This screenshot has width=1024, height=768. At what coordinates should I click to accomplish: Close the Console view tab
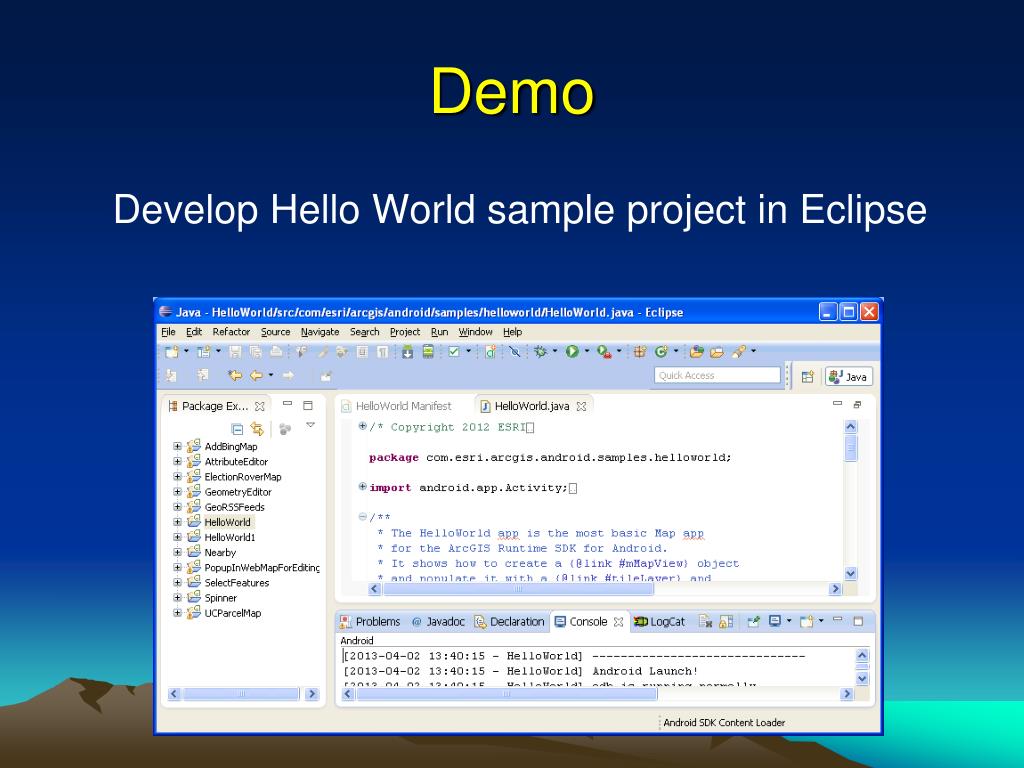click(x=618, y=622)
